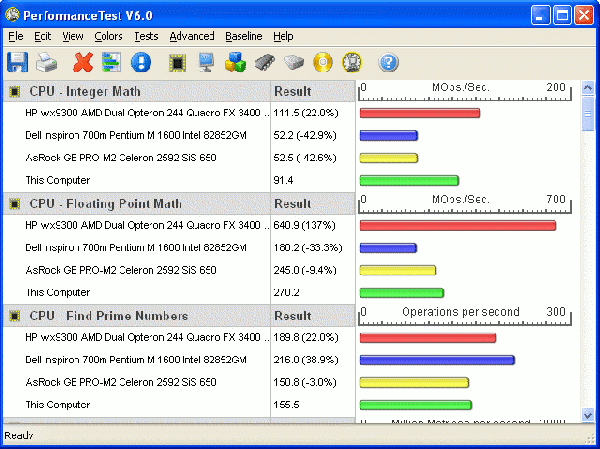Select HP wx9300 row under Floating Point Math
Image resolution: width=600 pixels, height=449 pixels.
pos(179,225)
